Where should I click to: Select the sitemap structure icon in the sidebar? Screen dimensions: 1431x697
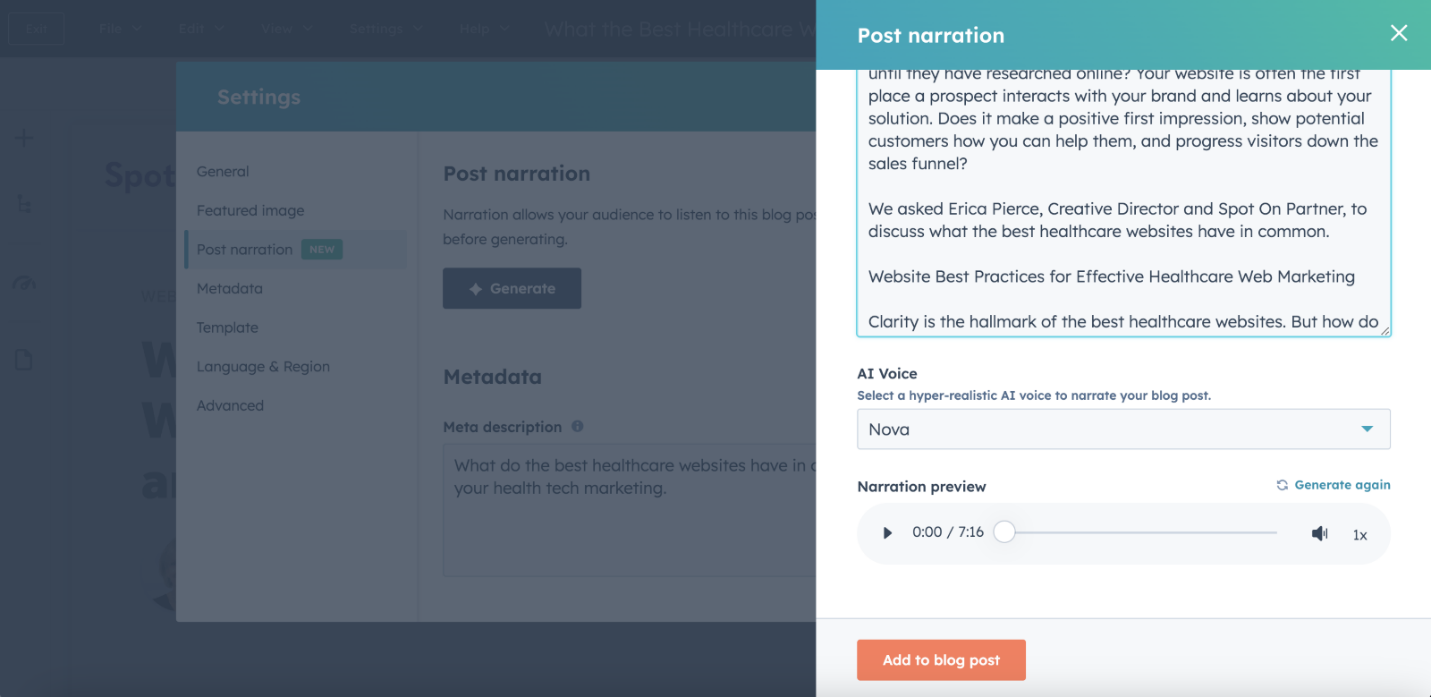[23, 204]
